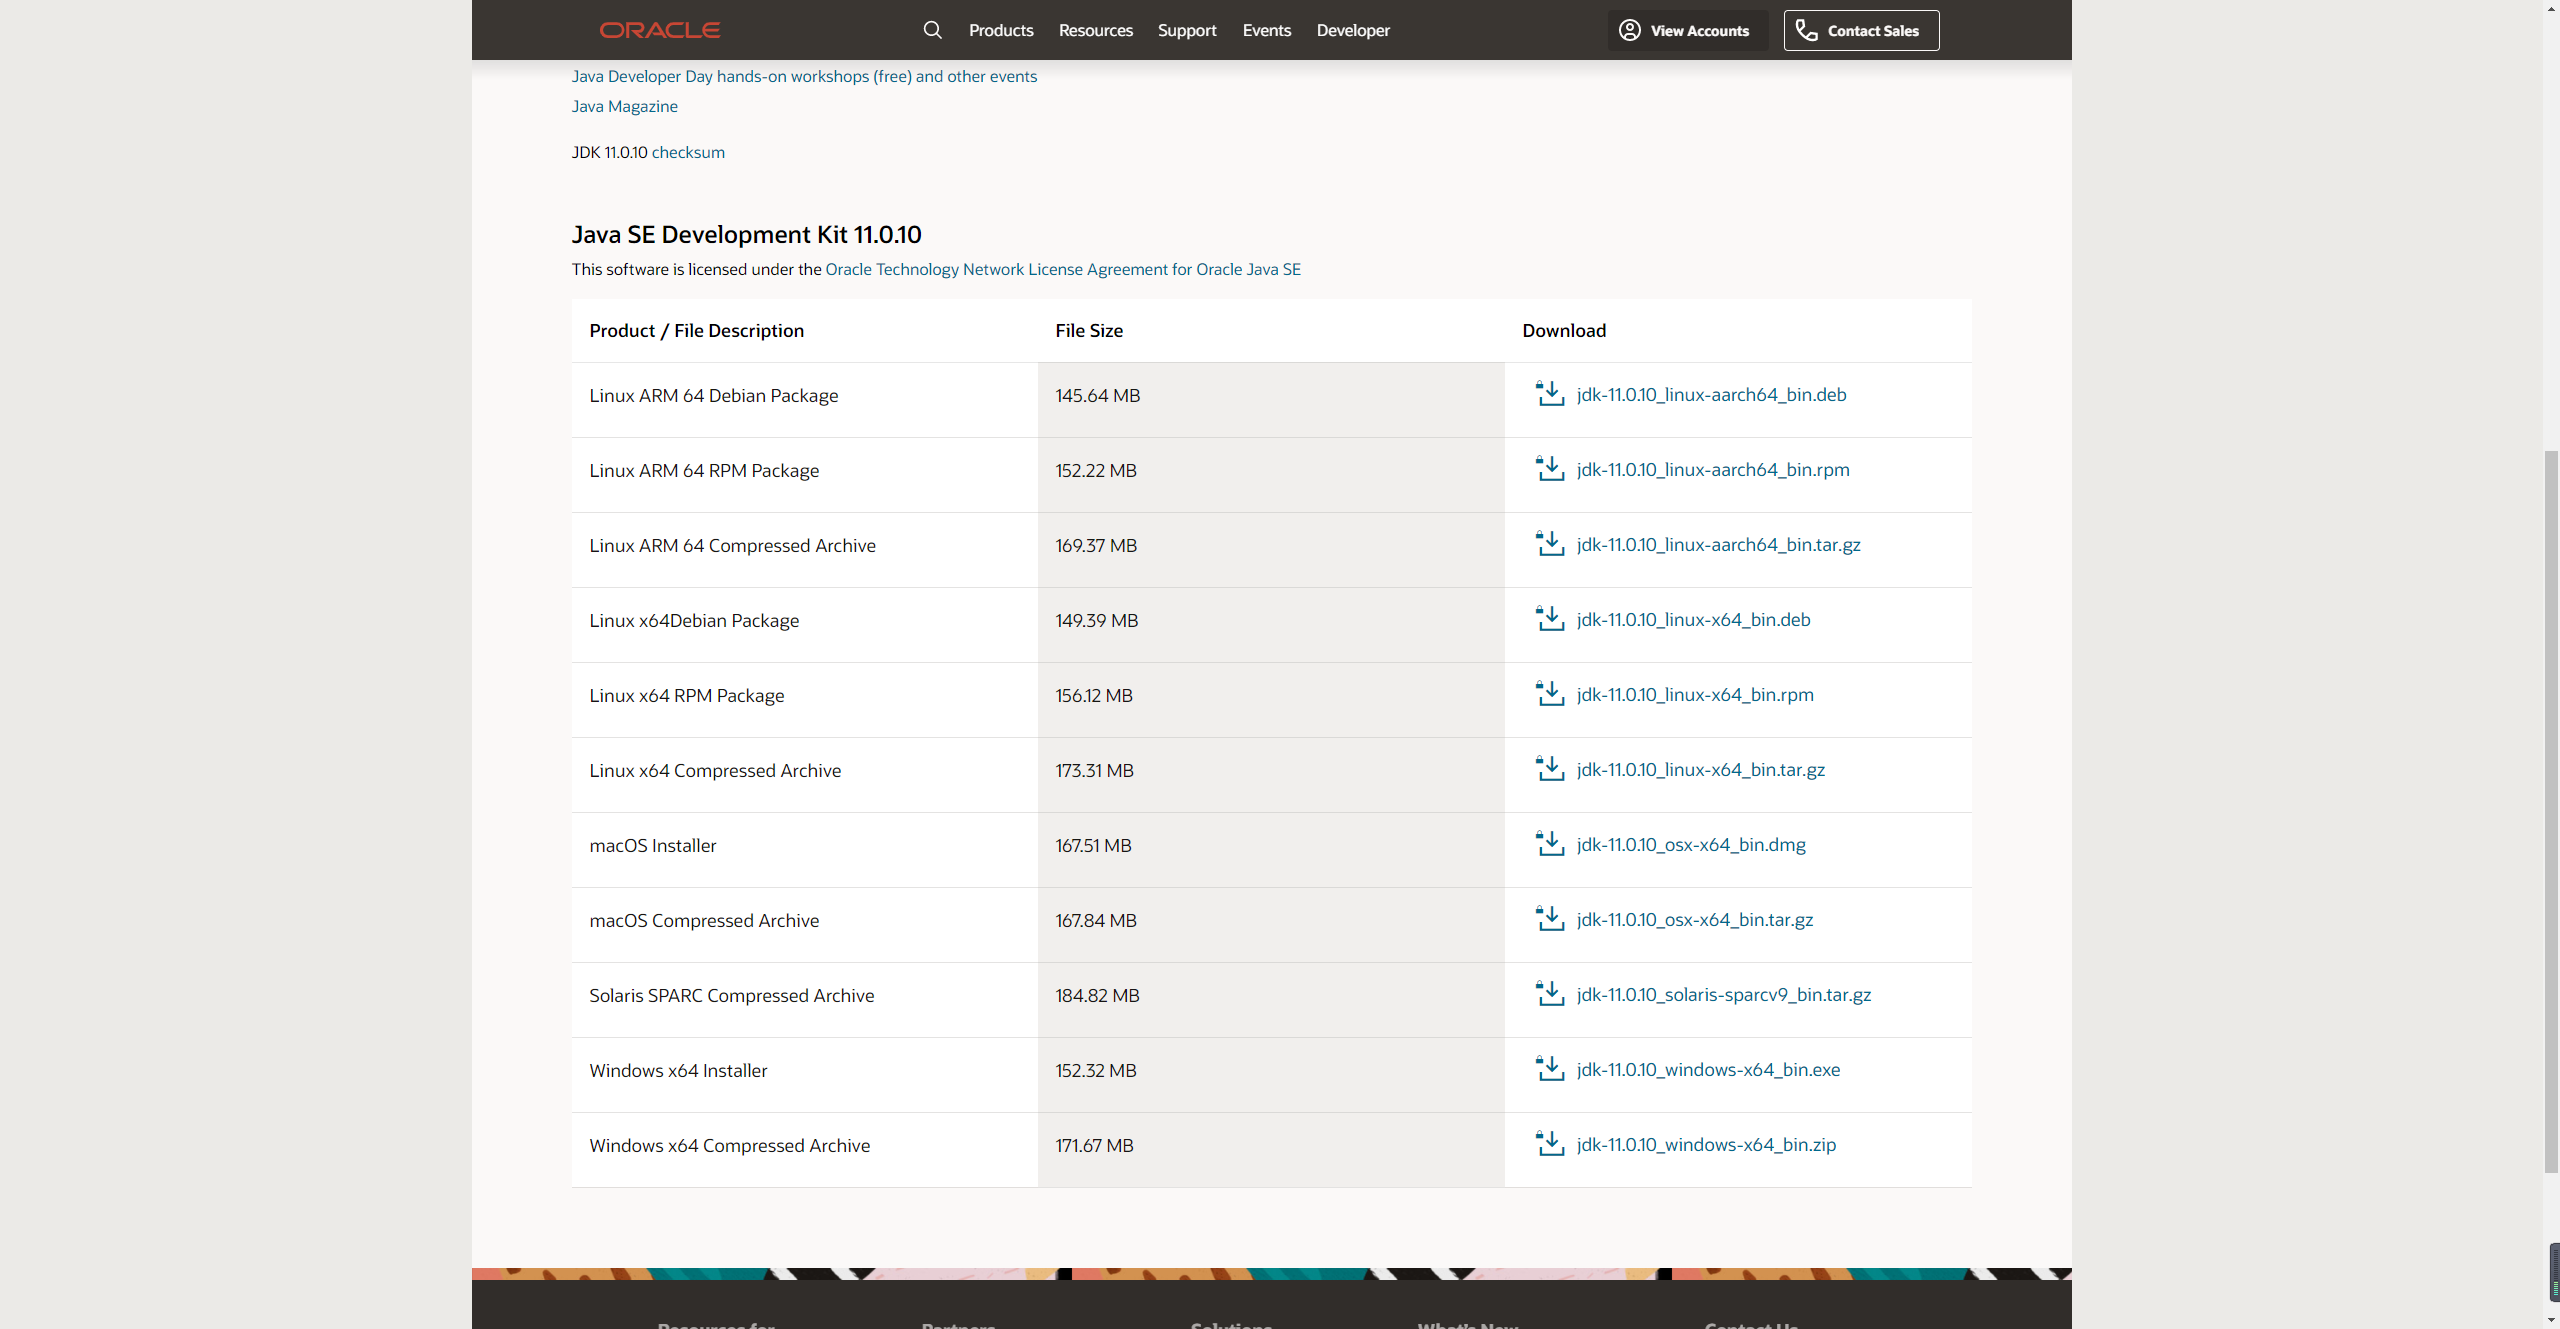Download jdk-11.0.10_windows-x64_bin.exe file link
Screen dimensions: 2560x1329
pos(1708,1069)
